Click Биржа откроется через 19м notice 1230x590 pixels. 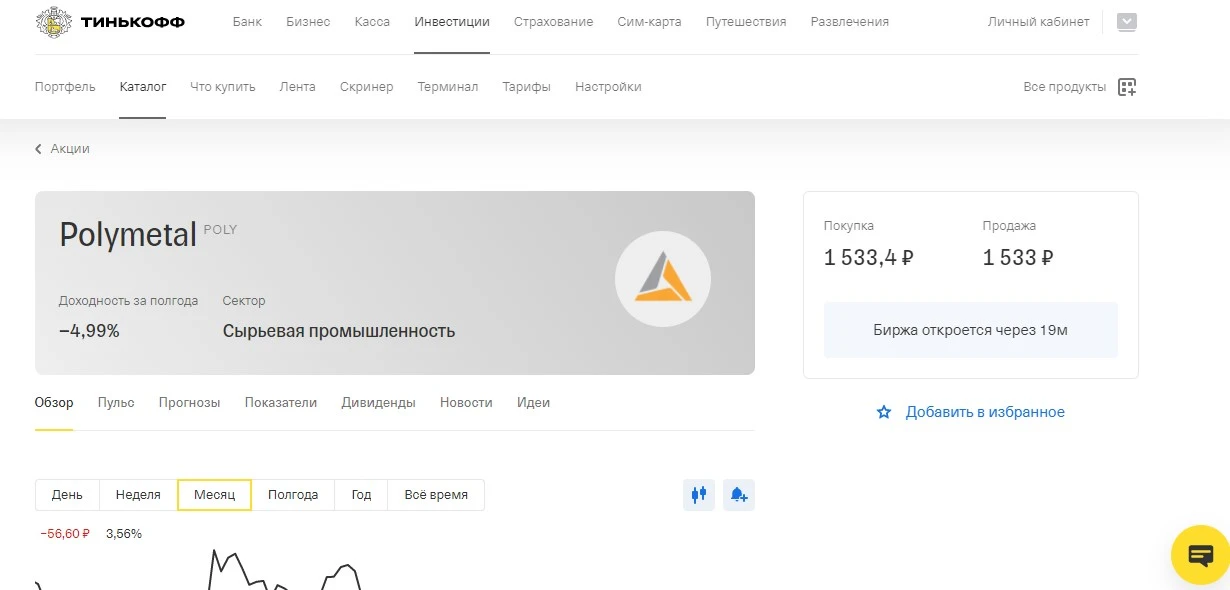(x=971, y=330)
